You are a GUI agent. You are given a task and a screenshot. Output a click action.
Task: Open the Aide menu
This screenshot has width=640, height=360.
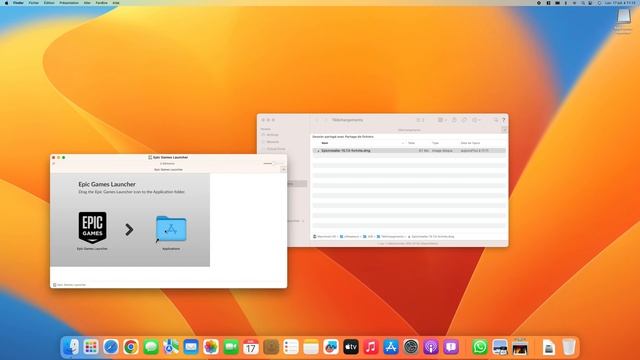[116, 3]
